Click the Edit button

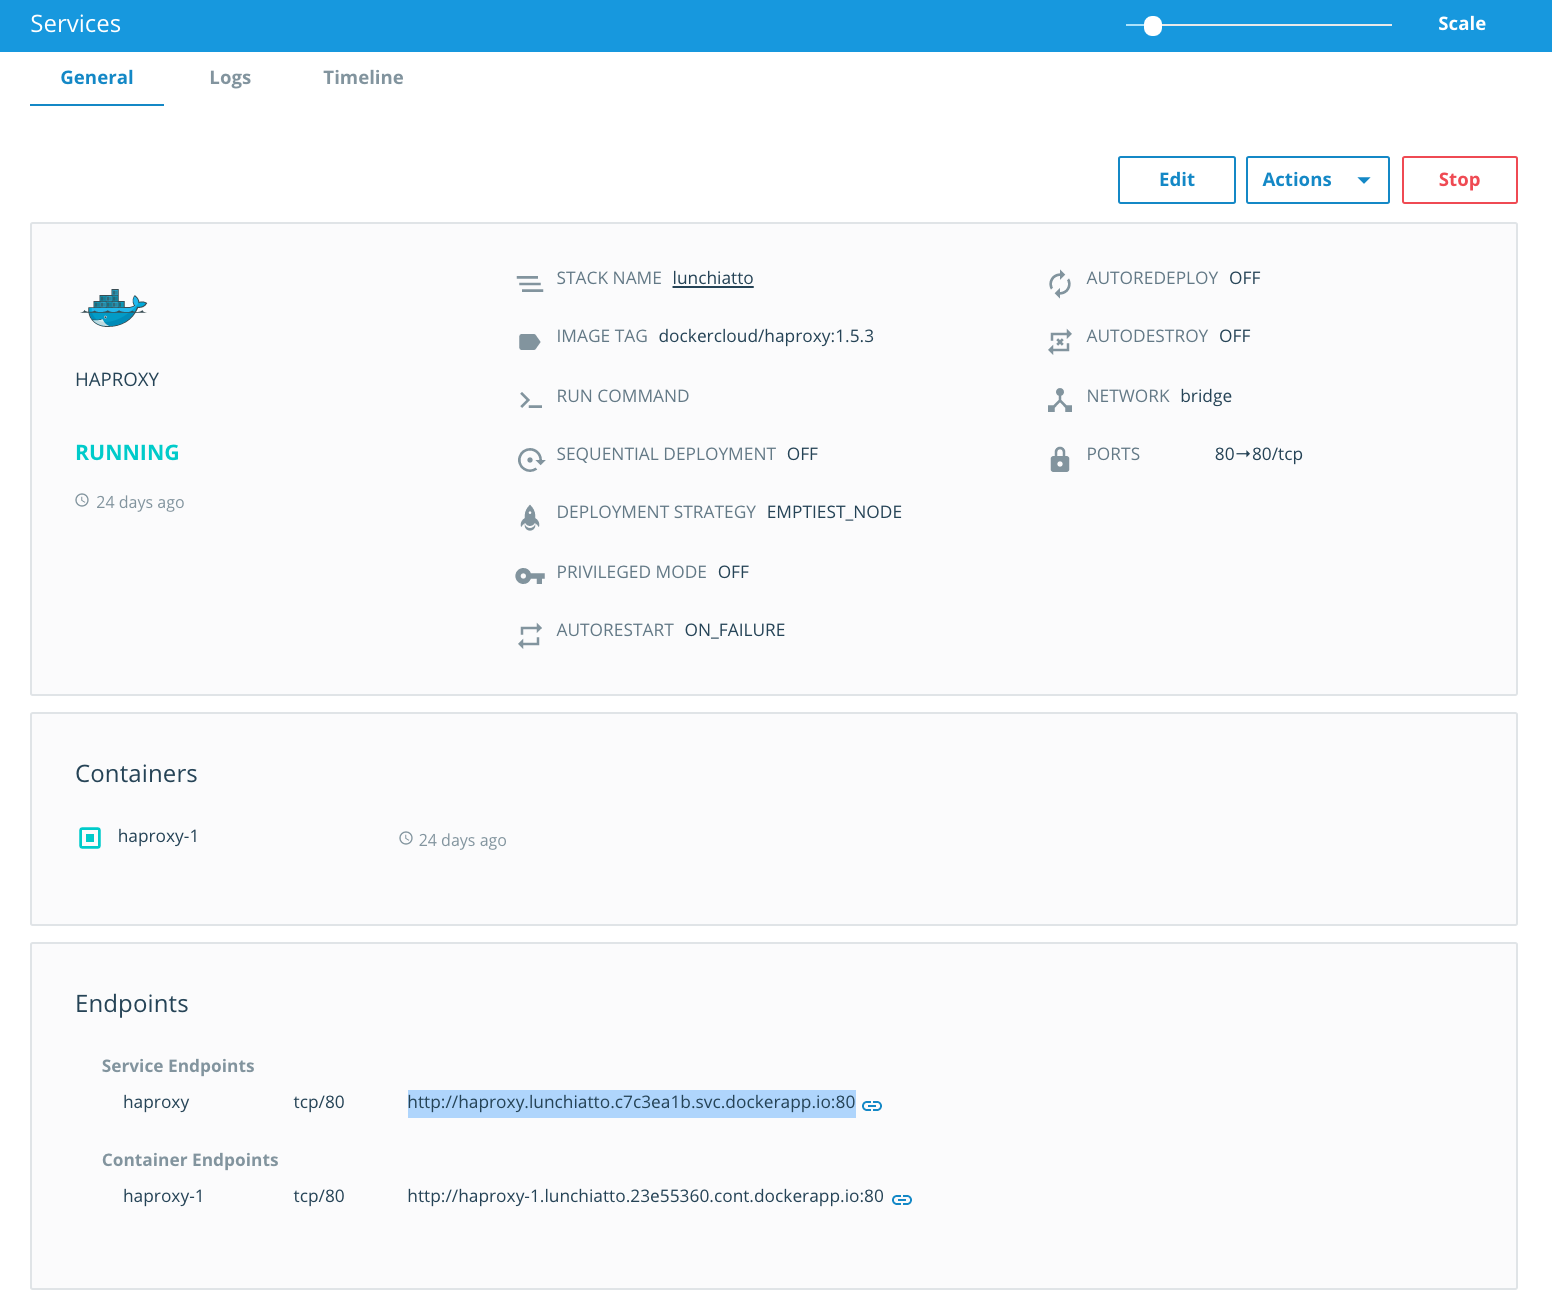click(1177, 180)
